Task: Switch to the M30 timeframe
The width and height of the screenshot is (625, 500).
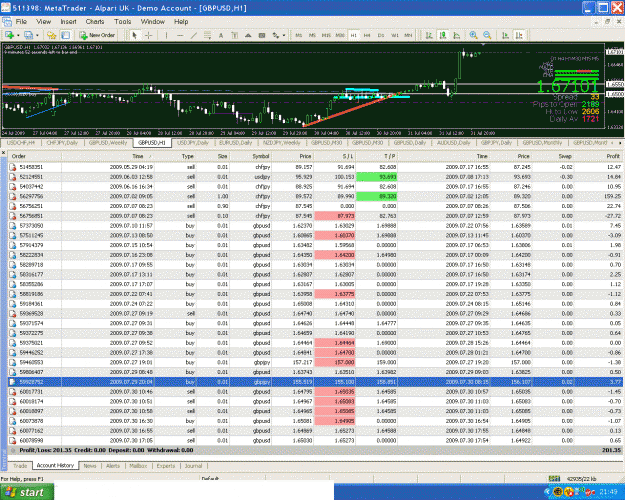Action: pos(340,35)
